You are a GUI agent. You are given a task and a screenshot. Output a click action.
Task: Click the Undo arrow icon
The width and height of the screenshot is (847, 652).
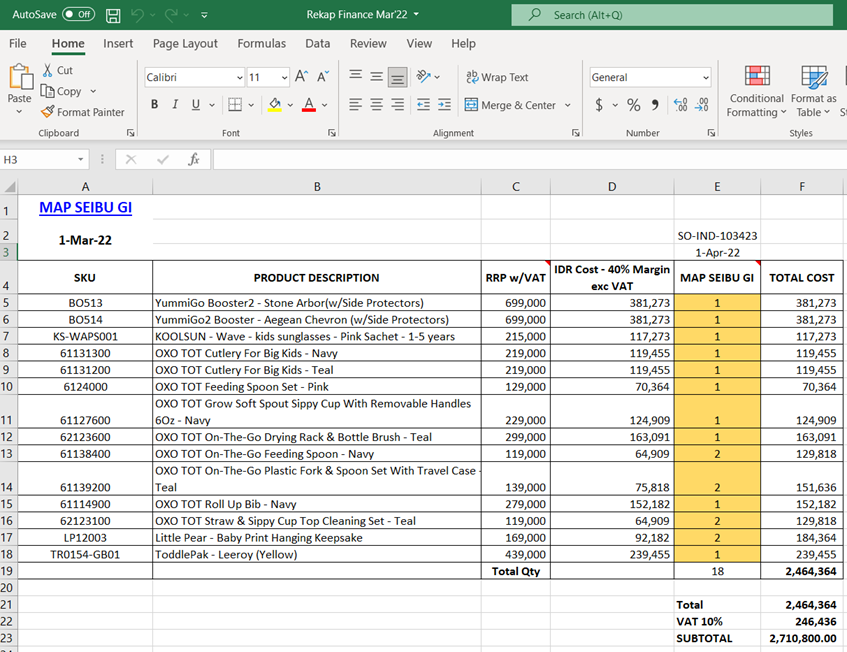[x=137, y=15]
